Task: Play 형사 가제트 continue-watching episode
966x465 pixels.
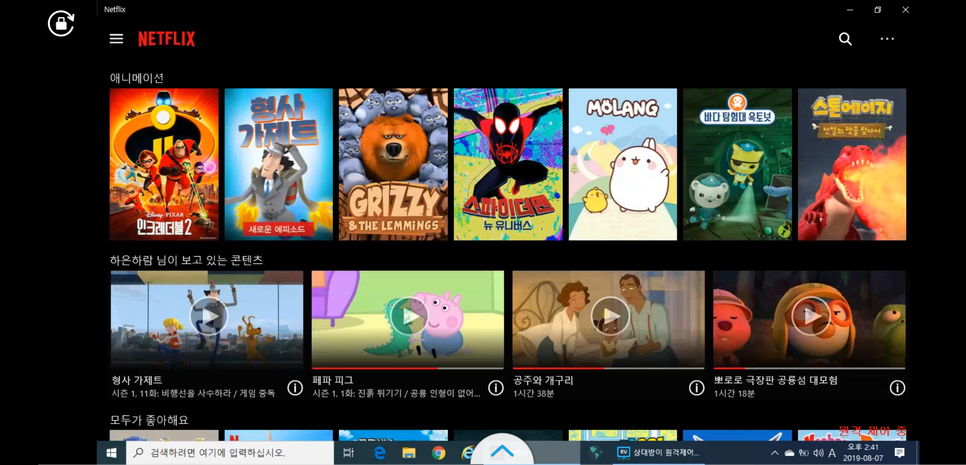Action: (x=208, y=316)
